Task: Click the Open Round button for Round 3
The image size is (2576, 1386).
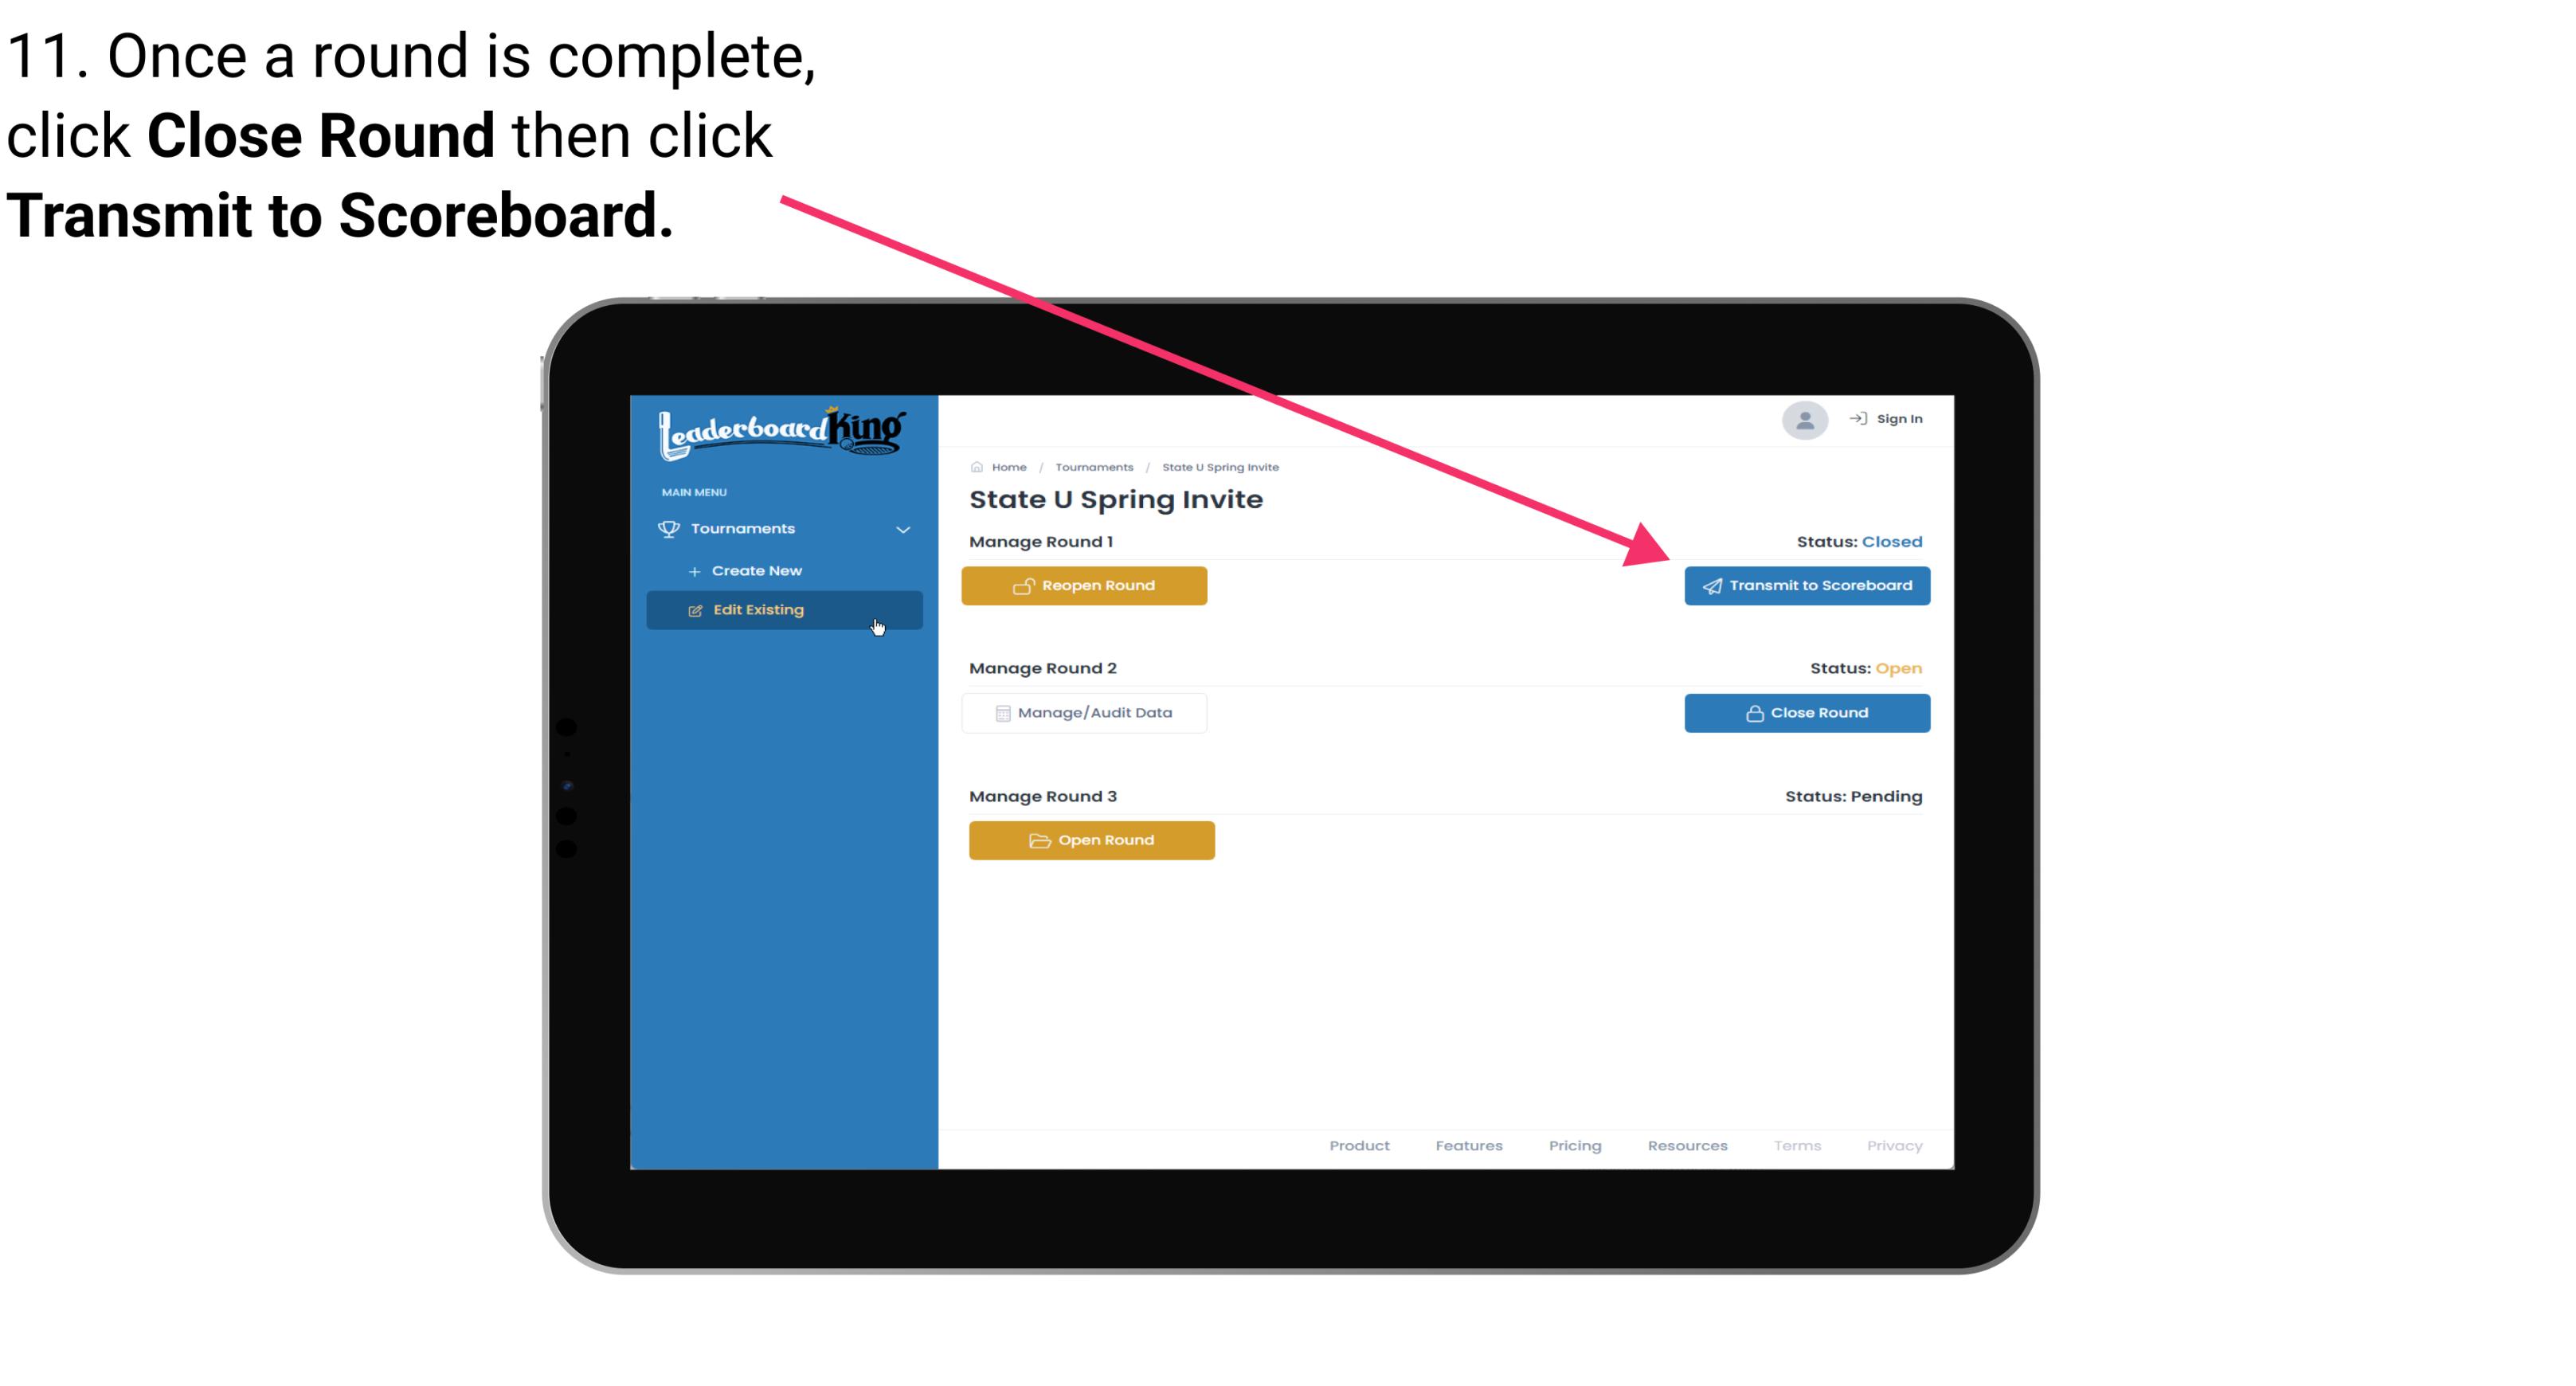Action: point(1094,838)
